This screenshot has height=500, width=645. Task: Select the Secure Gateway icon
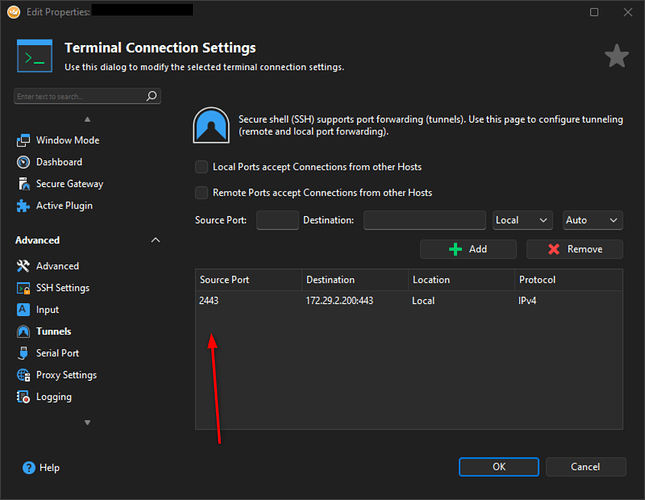tap(24, 184)
